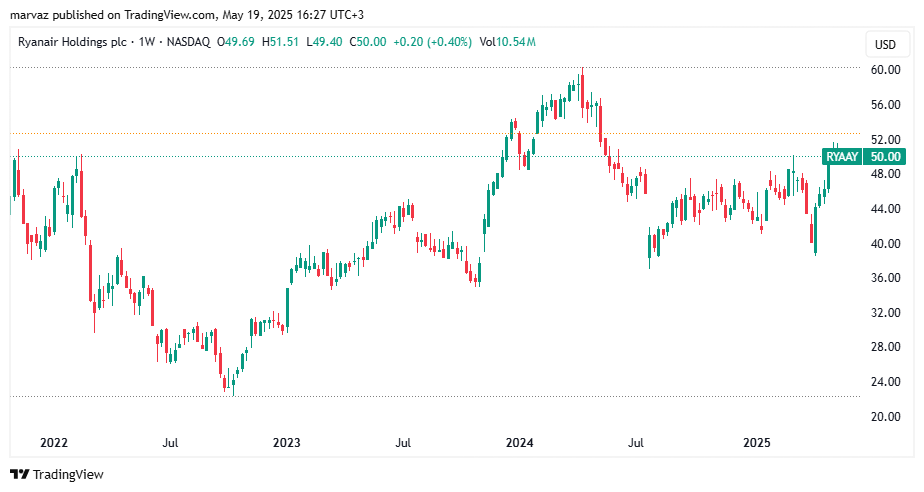Image resolution: width=924 pixels, height=492 pixels.
Task: Click the 24.00 price axis label
Action: tap(886, 382)
